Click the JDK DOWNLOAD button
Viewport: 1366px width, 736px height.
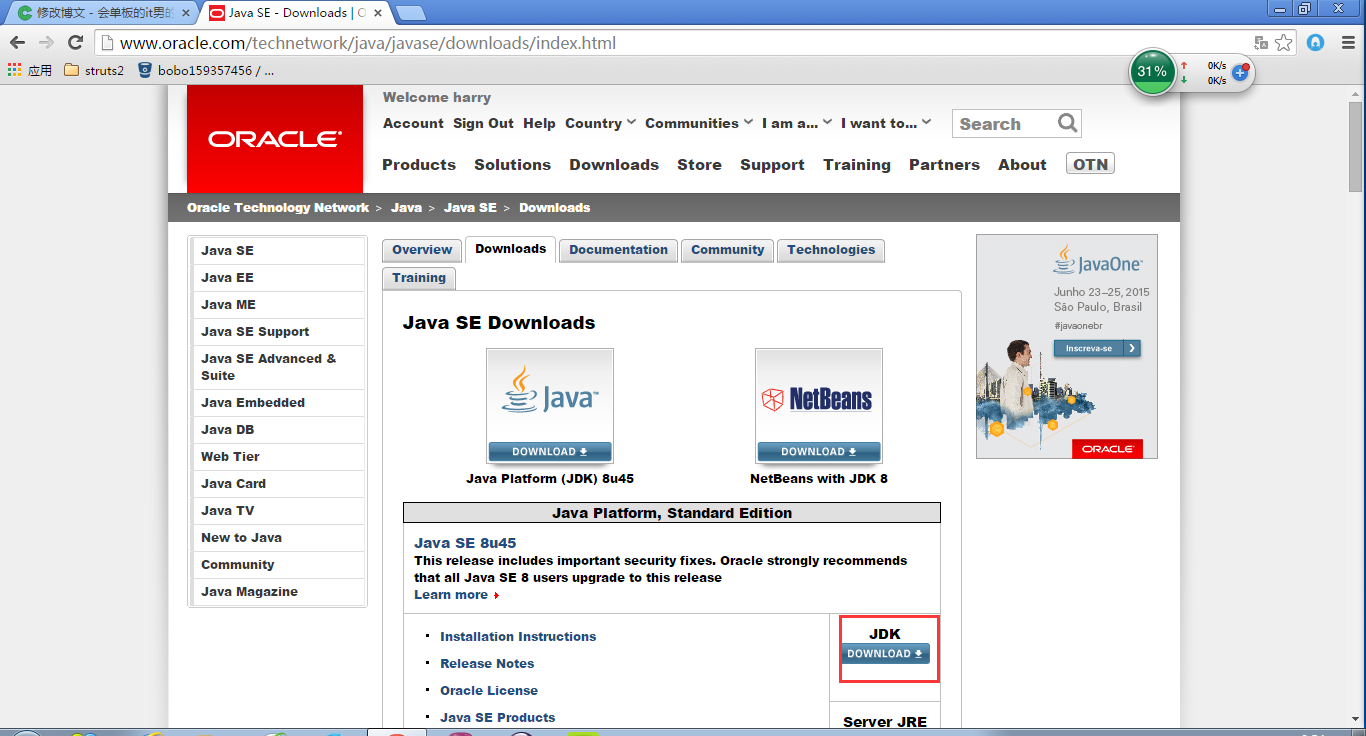point(885,654)
